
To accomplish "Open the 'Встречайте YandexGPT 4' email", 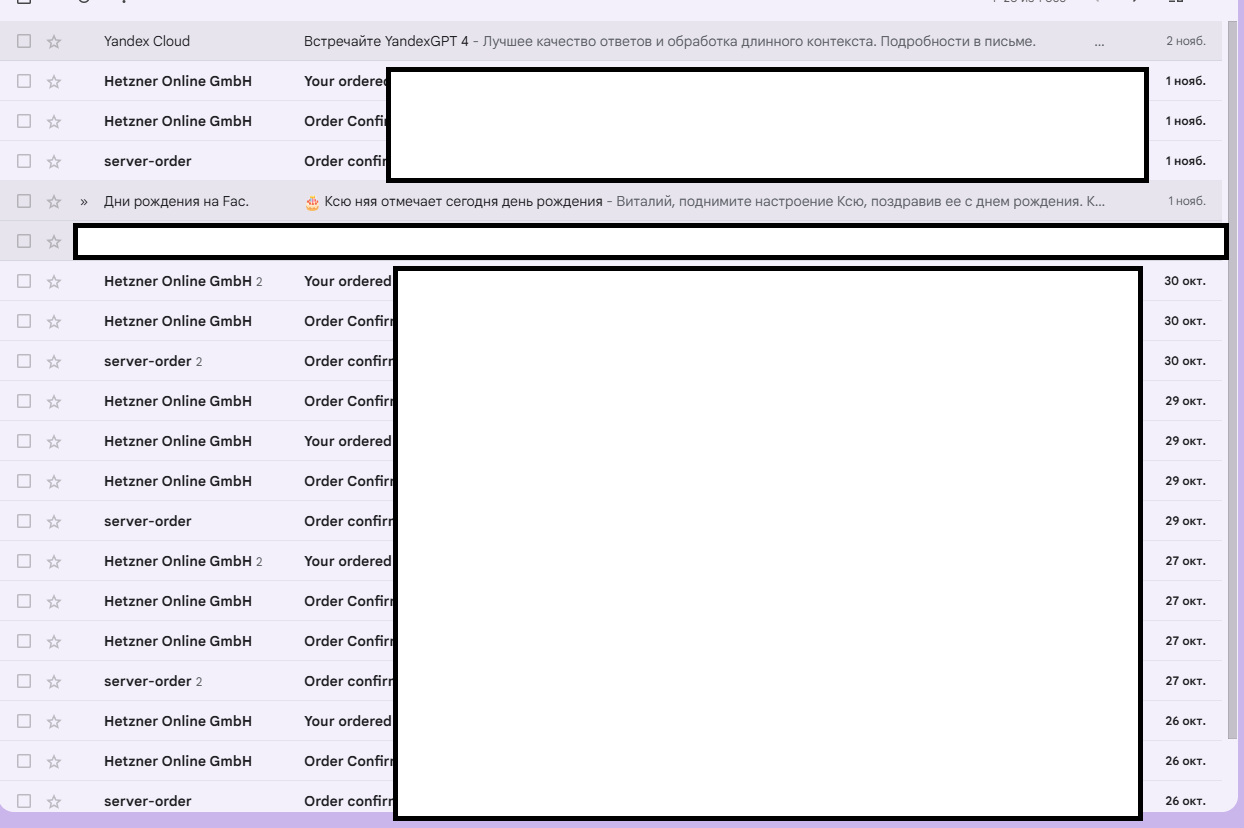I will pyautogui.click(x=386, y=41).
